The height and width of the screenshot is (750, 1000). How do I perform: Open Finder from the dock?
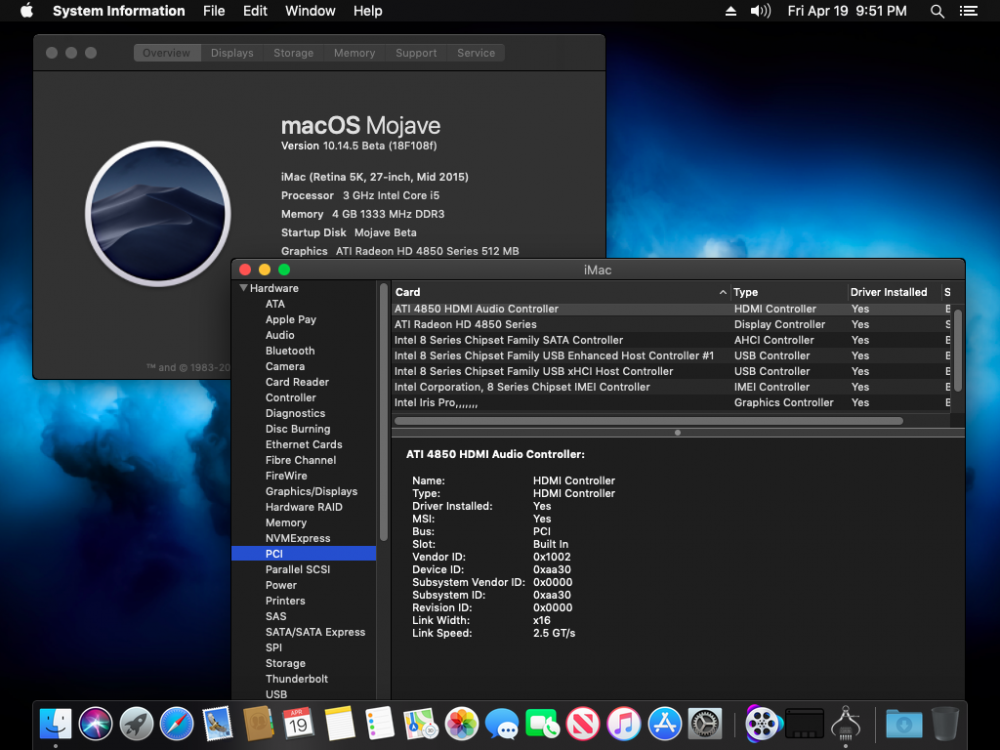[x=55, y=724]
